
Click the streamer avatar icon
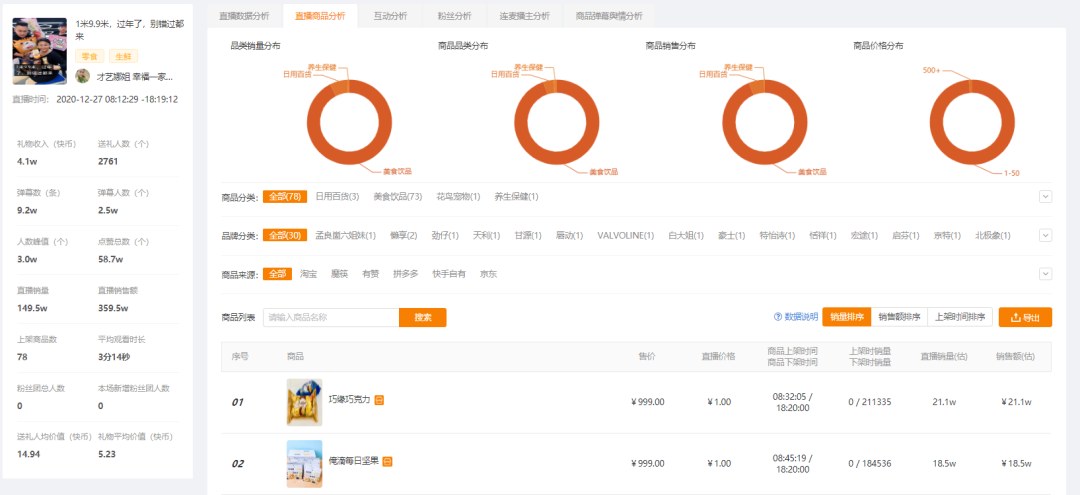click(x=82, y=76)
